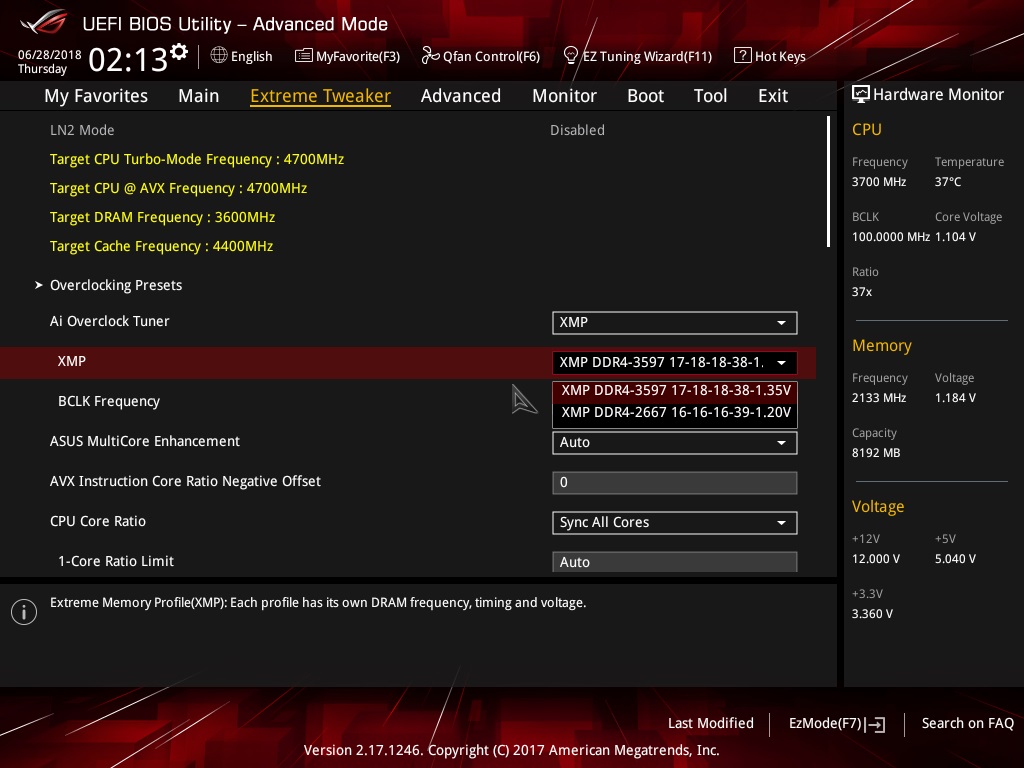
Task: Click the English language button
Action: click(242, 56)
